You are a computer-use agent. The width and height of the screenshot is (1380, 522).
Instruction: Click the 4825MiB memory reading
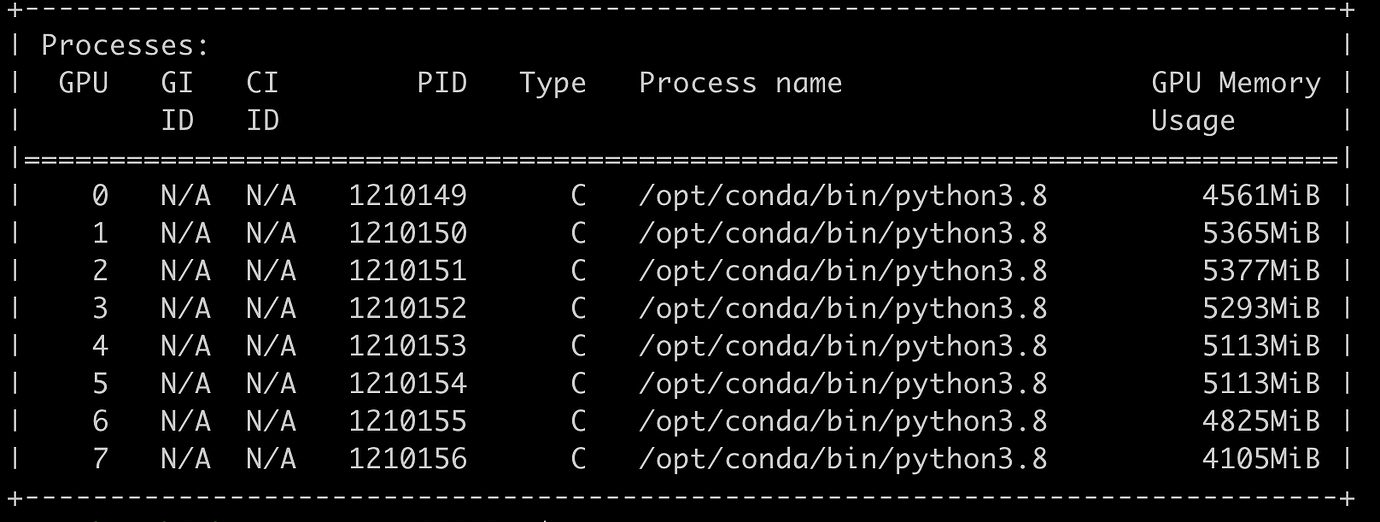click(1260, 421)
